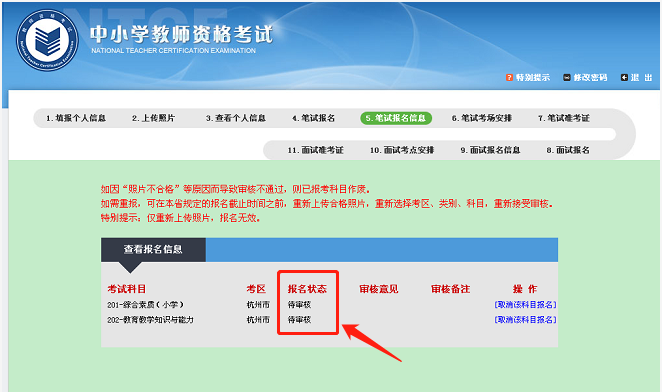Click the orange question icon beside 特别提示
Image resolution: width=662 pixels, height=392 pixels.
[x=509, y=77]
